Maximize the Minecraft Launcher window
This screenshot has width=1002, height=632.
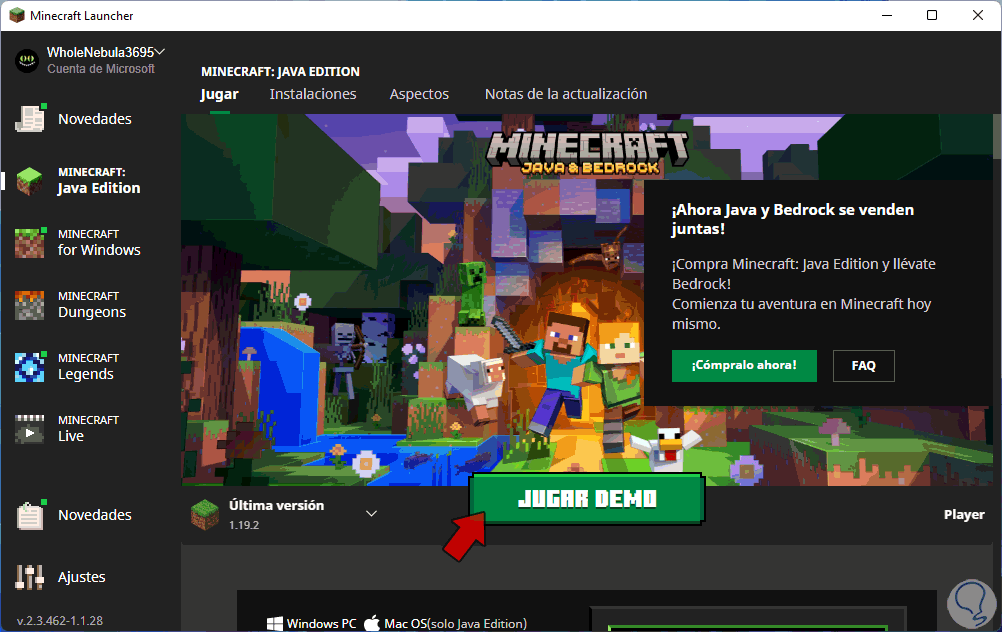(x=932, y=15)
